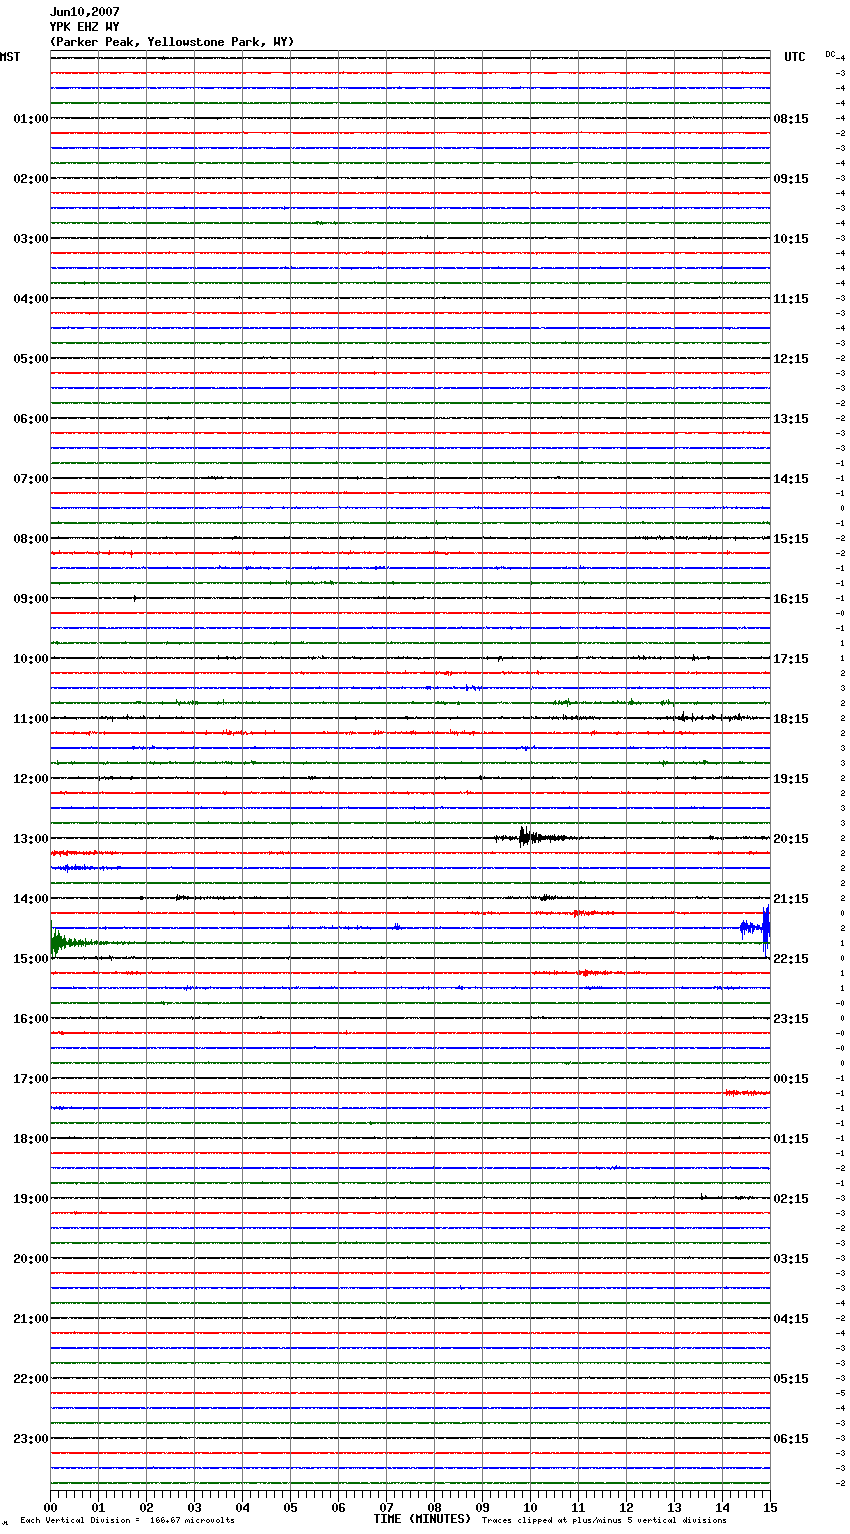This screenshot has height=1534, width=850.
Task: Click the 14:15 UTC time label
Action: coord(791,479)
